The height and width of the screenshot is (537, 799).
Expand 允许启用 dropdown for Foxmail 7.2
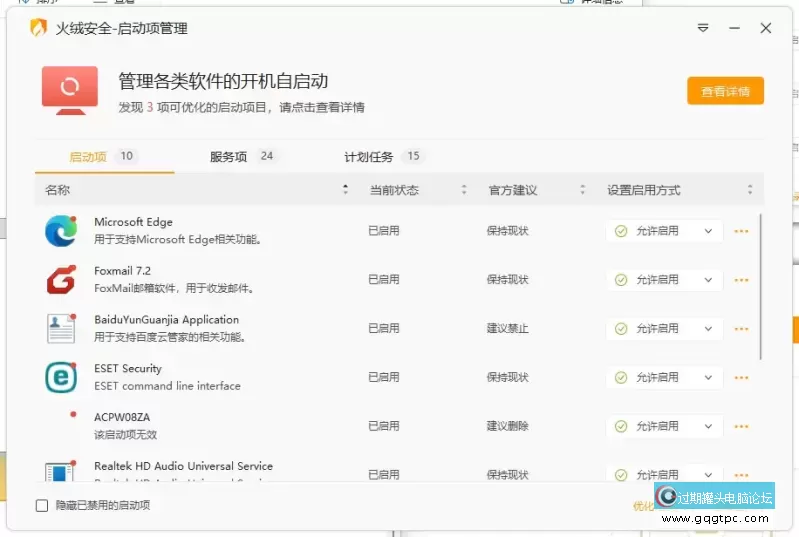point(664,280)
